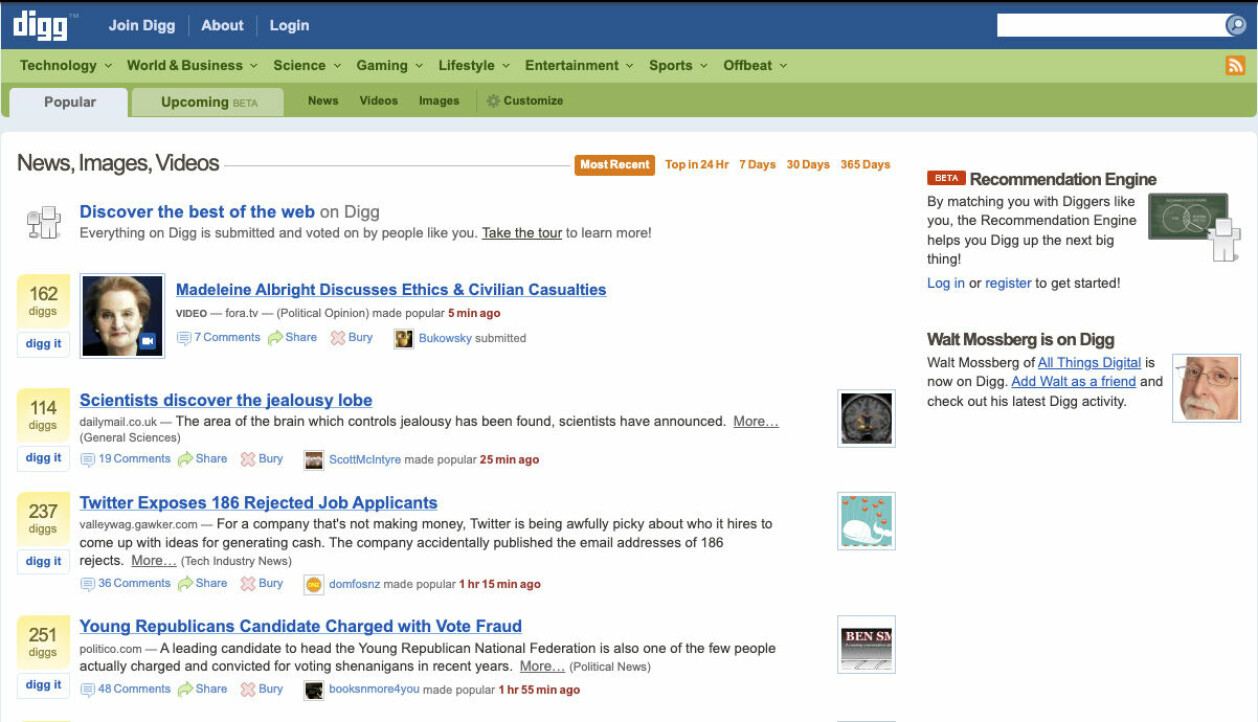Sort by 7 Days
Image resolution: width=1258 pixels, height=722 pixels.
[x=758, y=165]
